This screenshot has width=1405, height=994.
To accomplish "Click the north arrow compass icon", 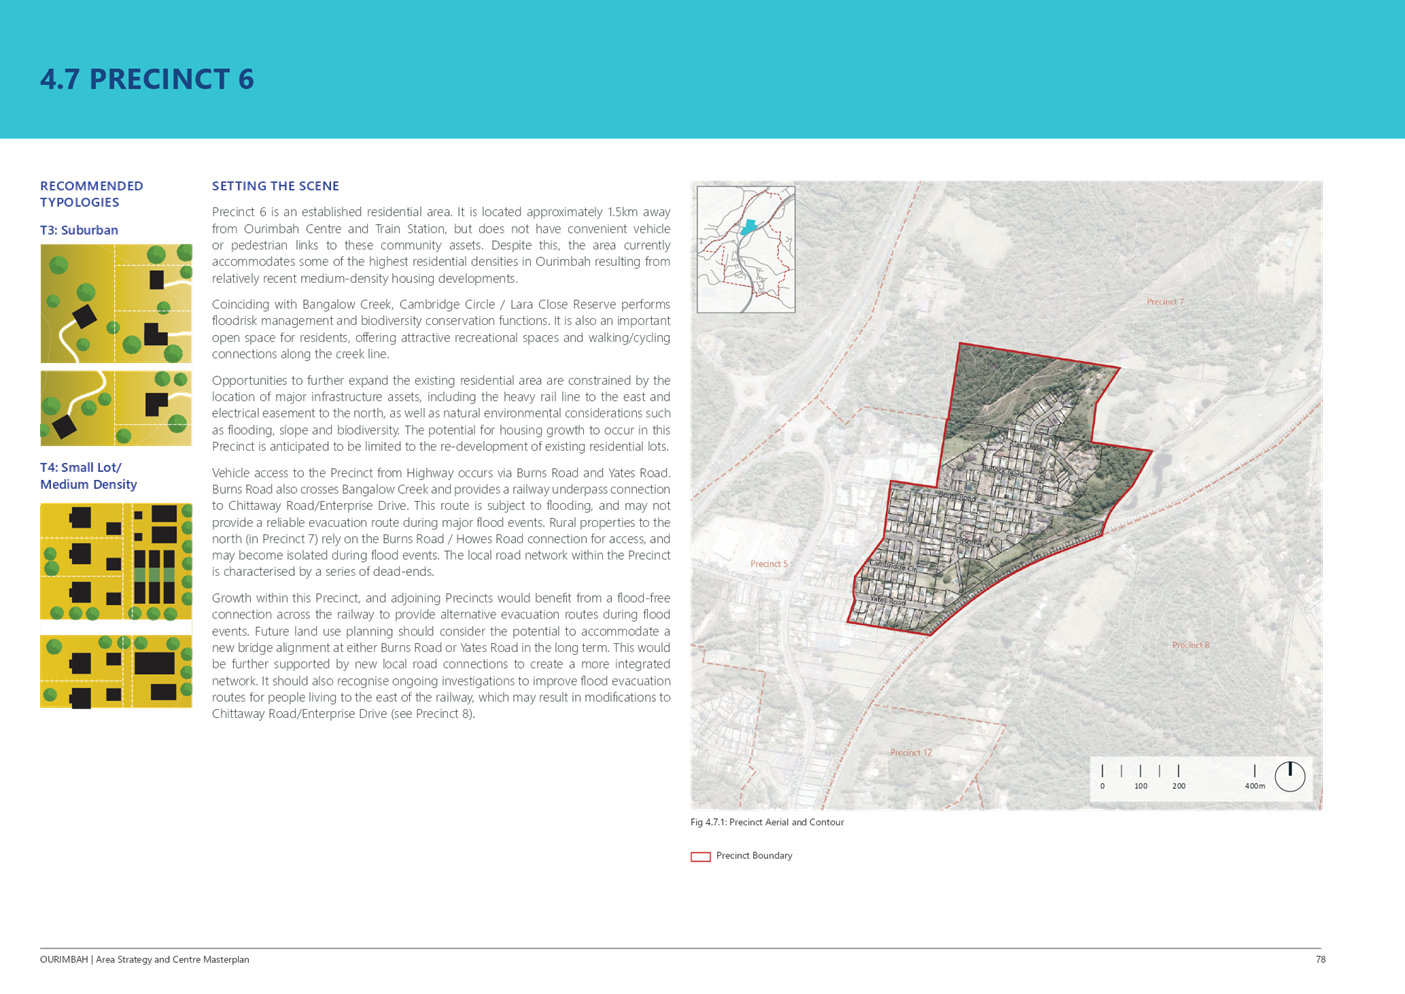I will [x=1289, y=776].
